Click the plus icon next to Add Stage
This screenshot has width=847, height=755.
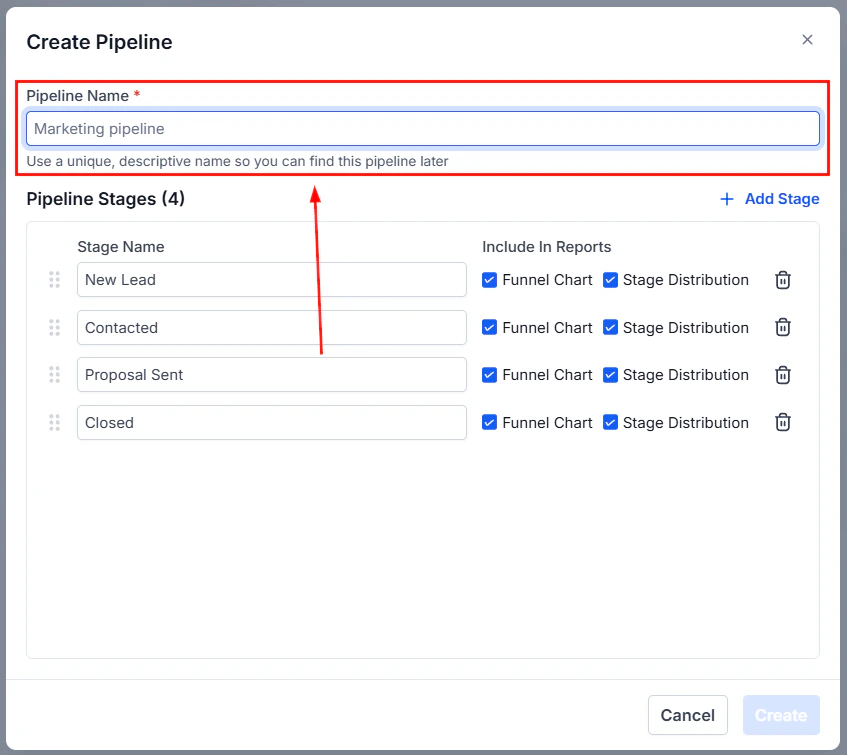point(726,199)
